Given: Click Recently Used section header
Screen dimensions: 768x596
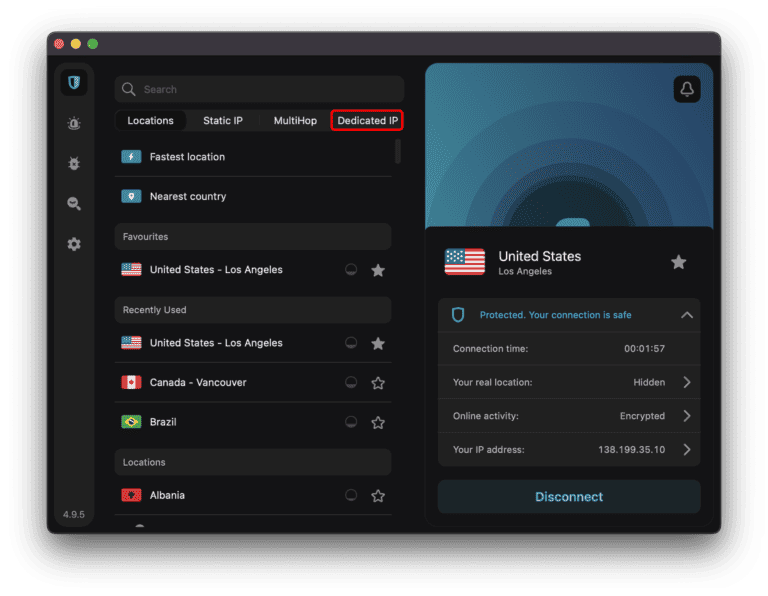Looking at the screenshot, I should pos(253,310).
